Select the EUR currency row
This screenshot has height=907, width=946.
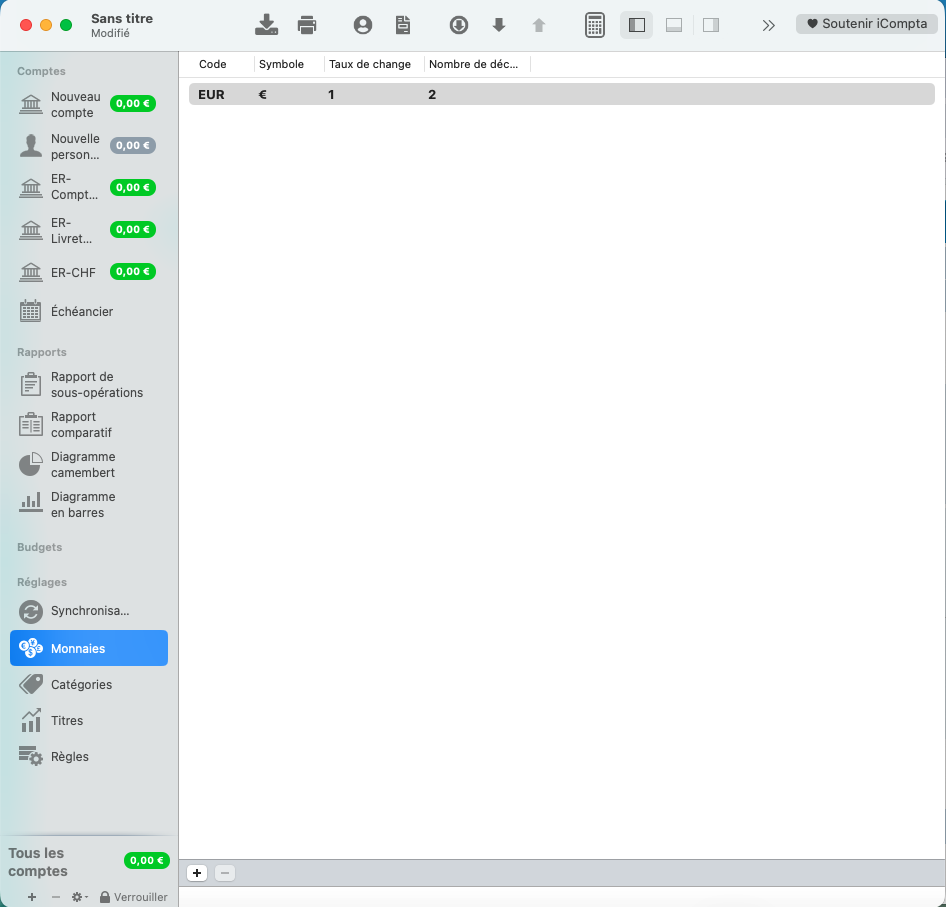coord(561,95)
